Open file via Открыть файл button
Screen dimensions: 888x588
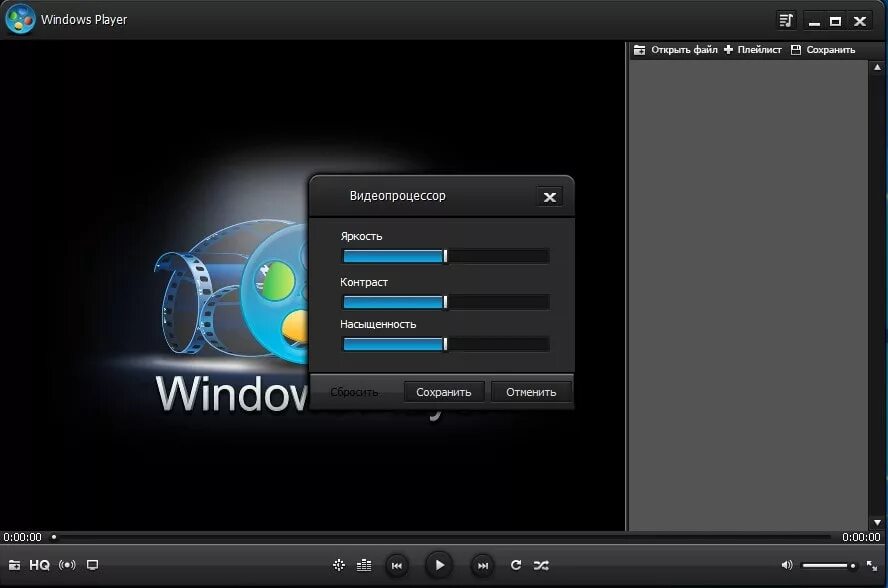(675, 50)
